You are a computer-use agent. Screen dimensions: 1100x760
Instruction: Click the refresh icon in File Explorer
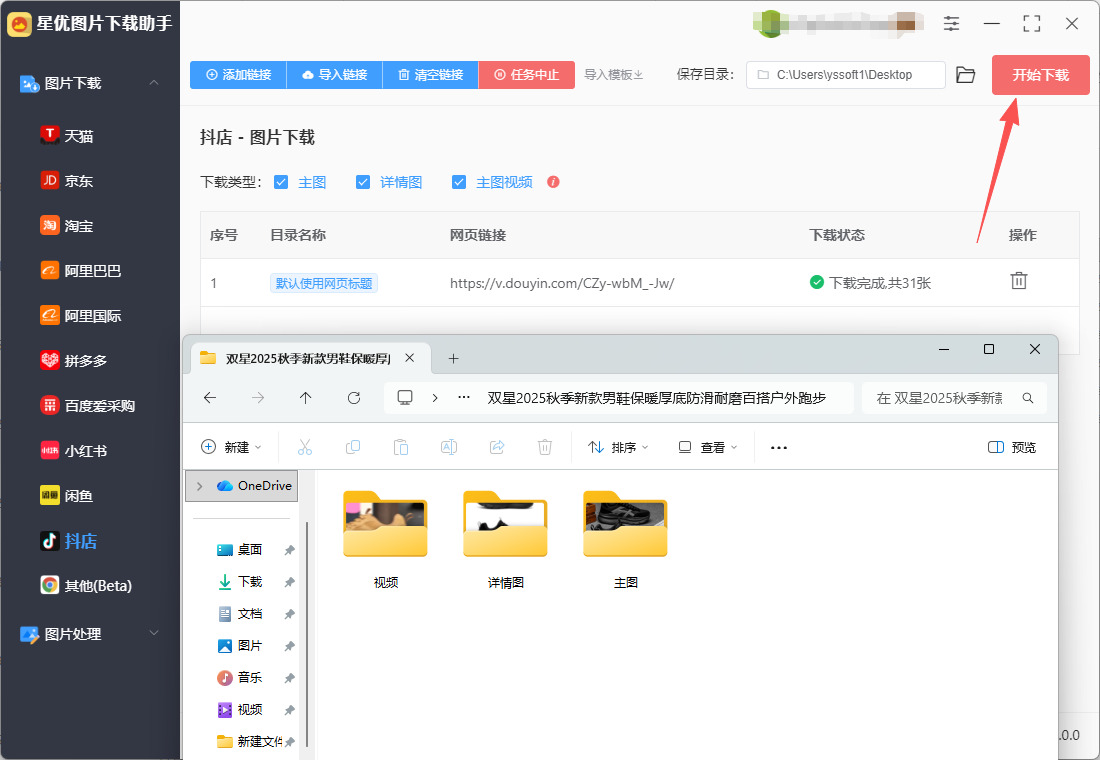pos(353,398)
